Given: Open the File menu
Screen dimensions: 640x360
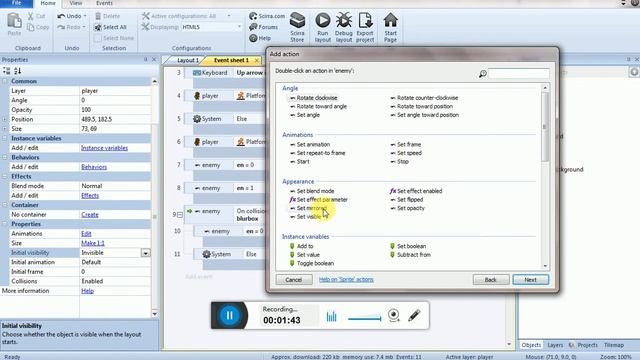Looking at the screenshot, I should (x=17, y=3).
